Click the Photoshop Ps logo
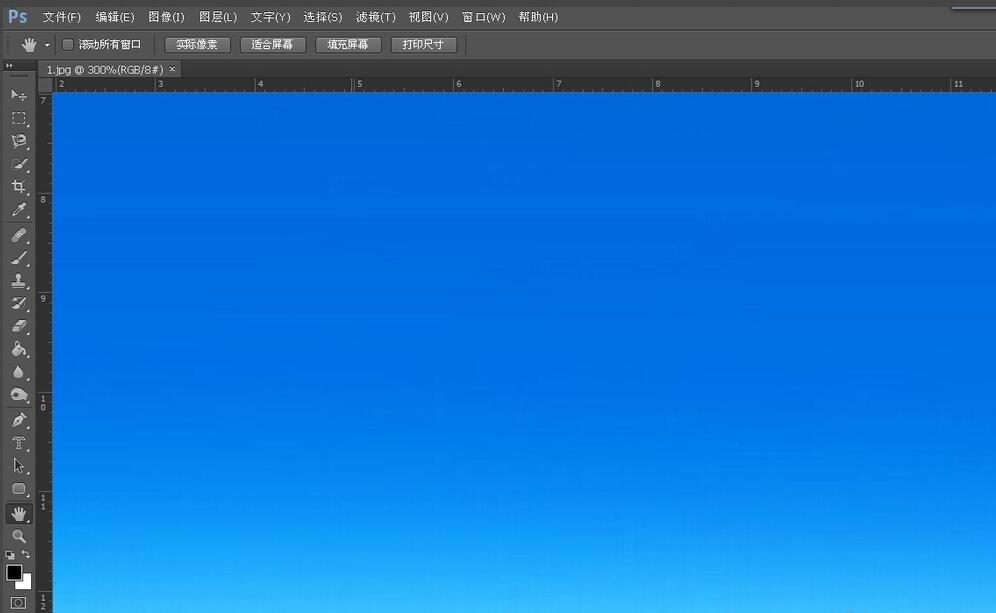This screenshot has height=613, width=996. click(18, 17)
